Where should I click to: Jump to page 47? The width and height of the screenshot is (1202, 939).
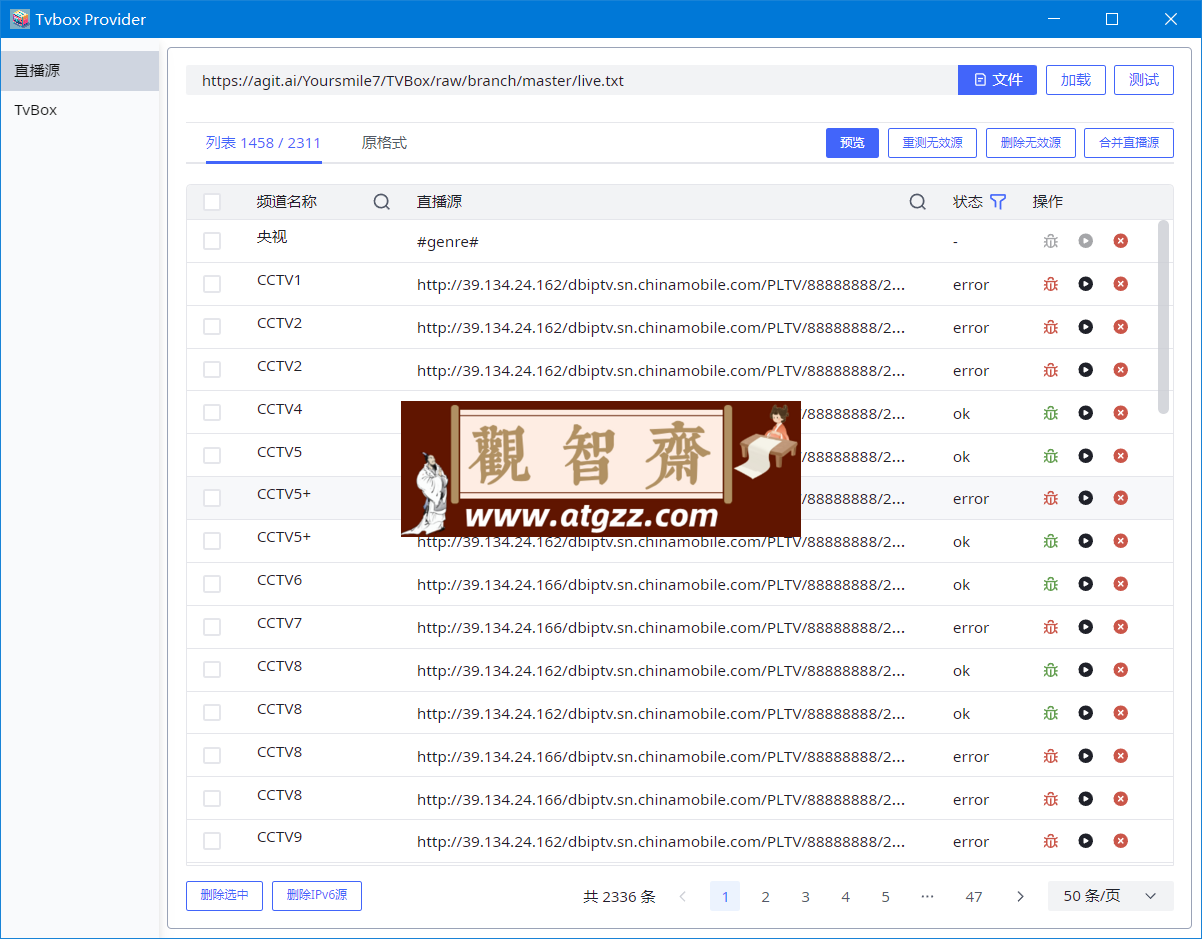tap(974, 897)
